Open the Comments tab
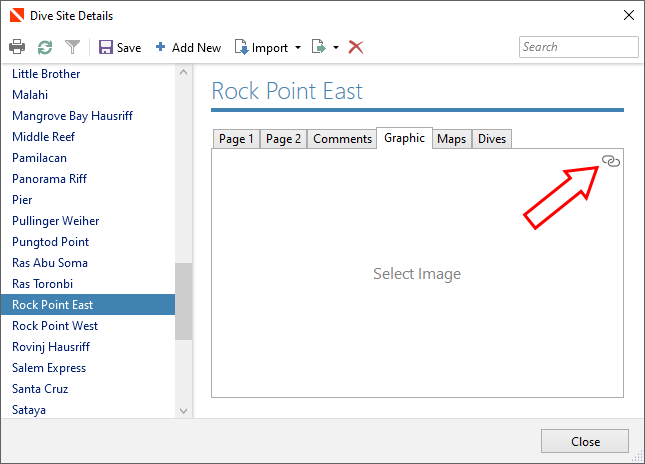 click(342, 139)
